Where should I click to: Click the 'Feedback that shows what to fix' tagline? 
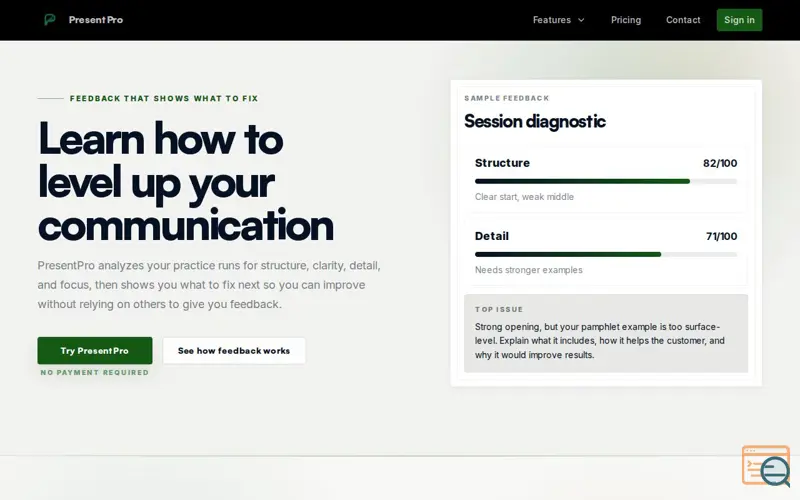click(164, 98)
